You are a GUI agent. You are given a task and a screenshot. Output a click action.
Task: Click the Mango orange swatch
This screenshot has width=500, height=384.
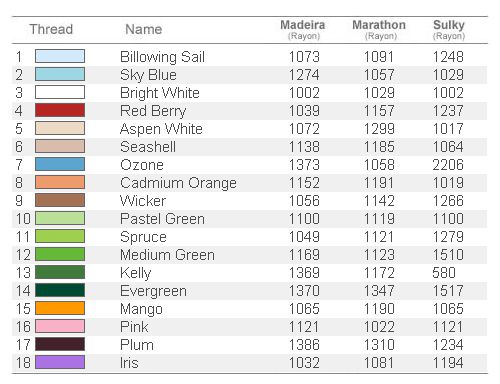click(x=60, y=308)
